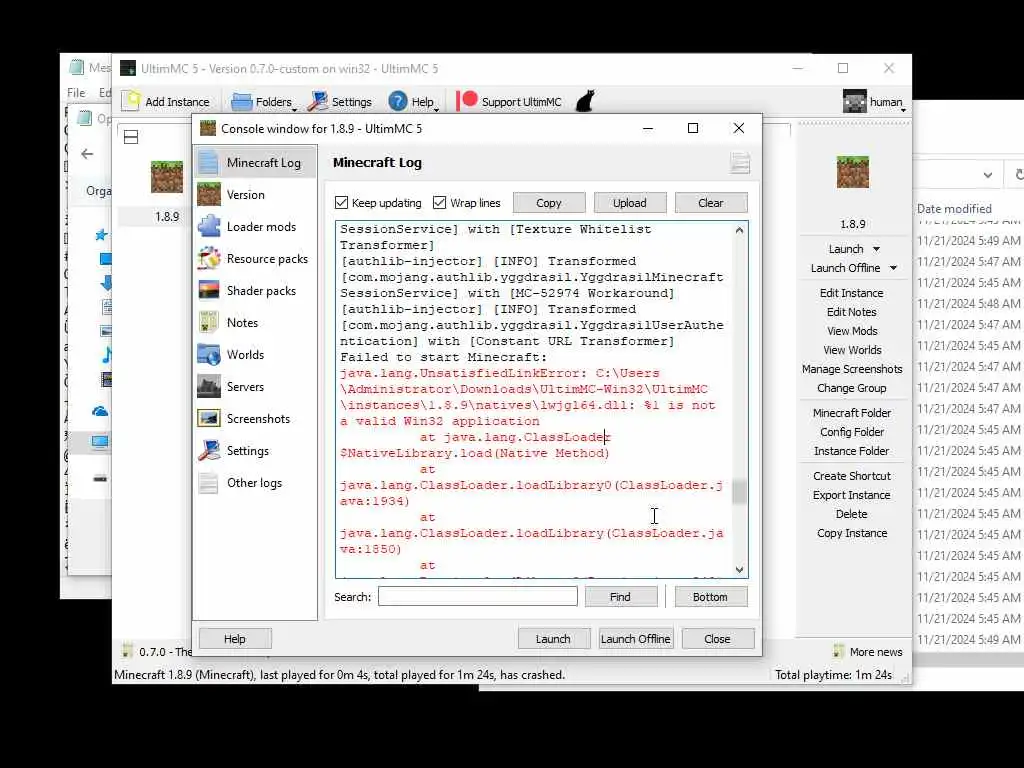Image resolution: width=1024 pixels, height=768 pixels.
Task: Click the Find button
Action: pyautogui.click(x=620, y=597)
